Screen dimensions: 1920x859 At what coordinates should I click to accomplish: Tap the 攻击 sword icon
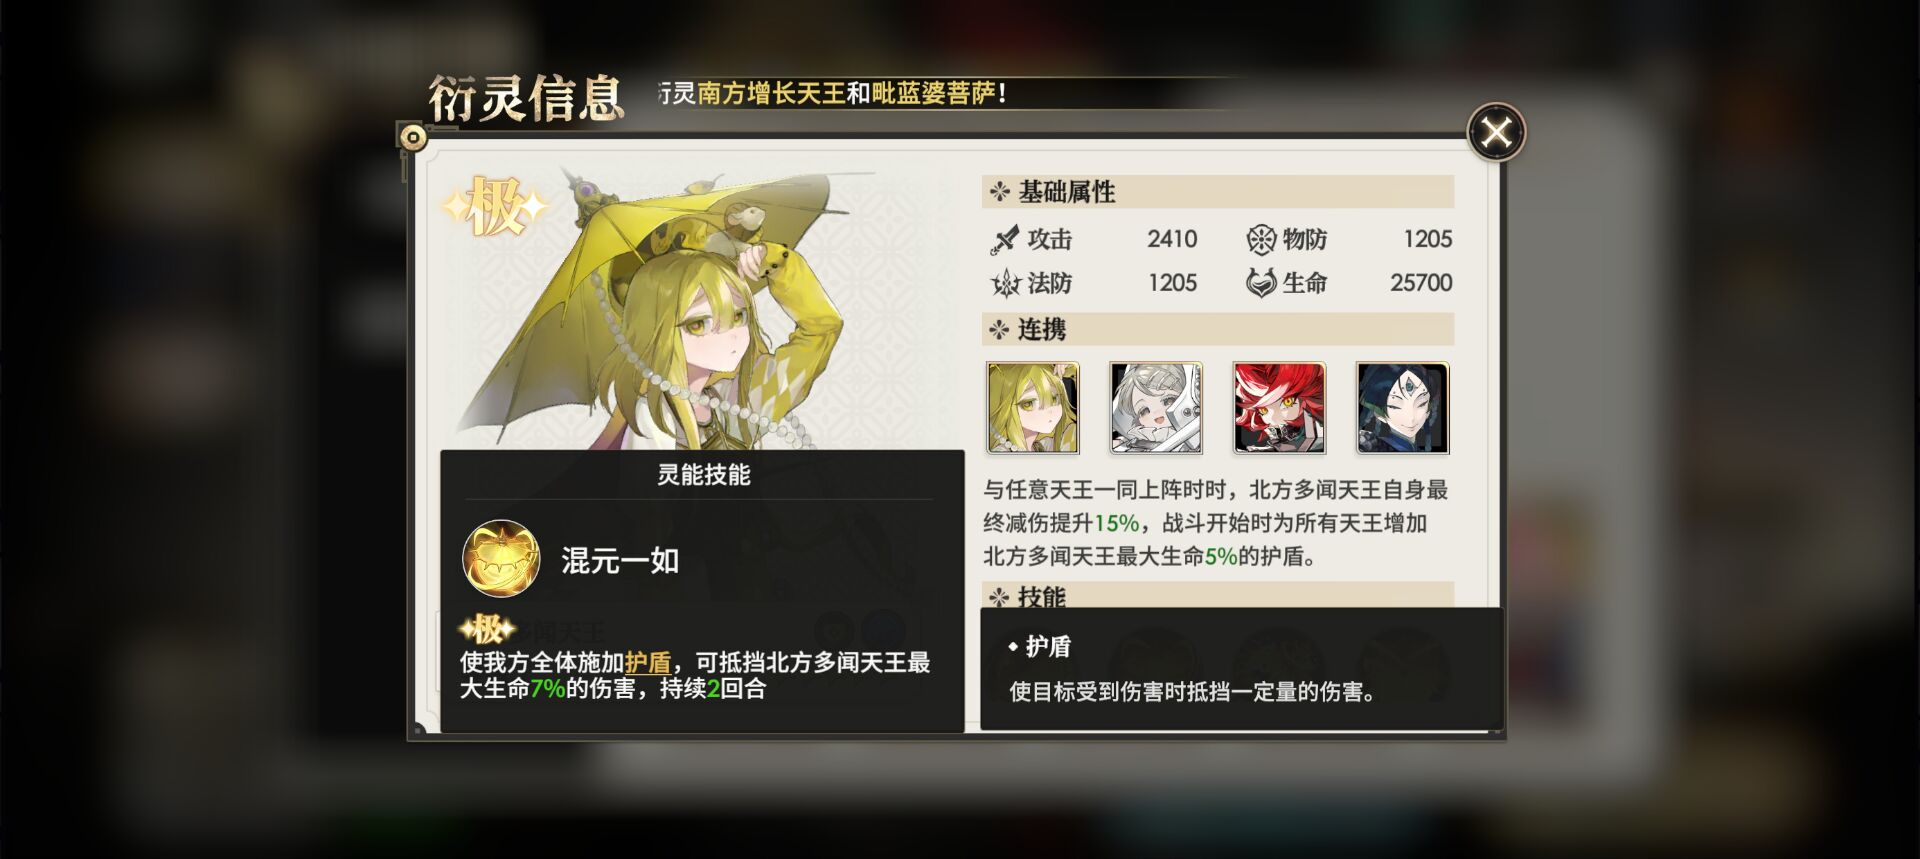[x=1004, y=240]
